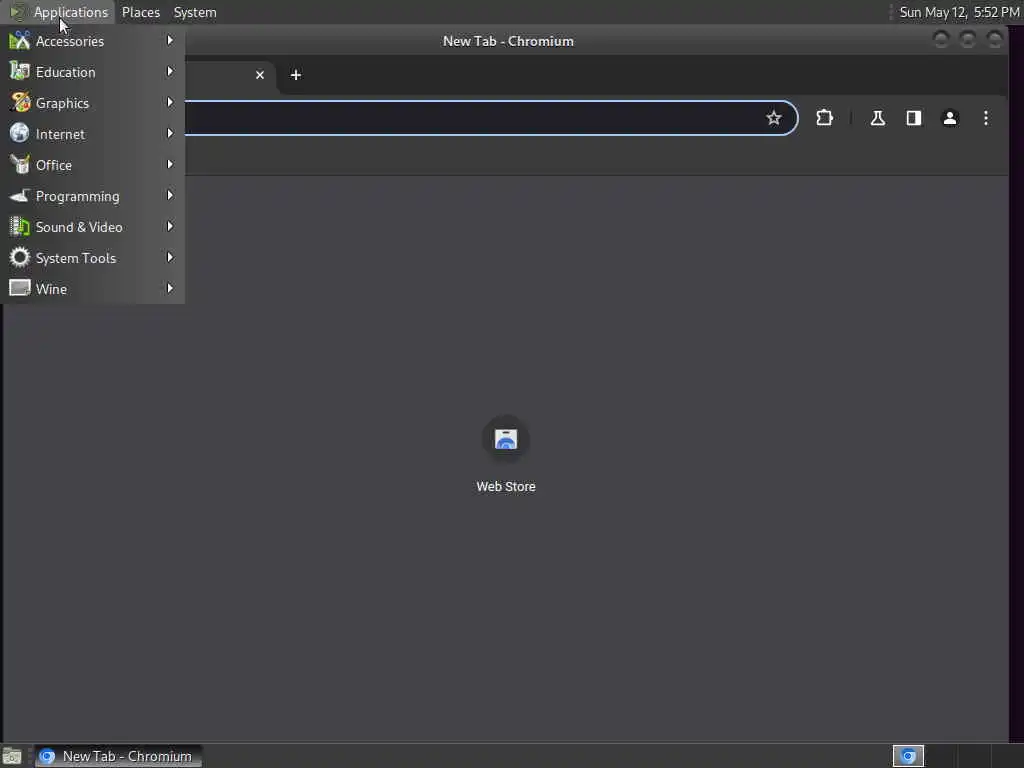1024x768 pixels.
Task: Expand Accessories via its arrow
Action: (170, 40)
